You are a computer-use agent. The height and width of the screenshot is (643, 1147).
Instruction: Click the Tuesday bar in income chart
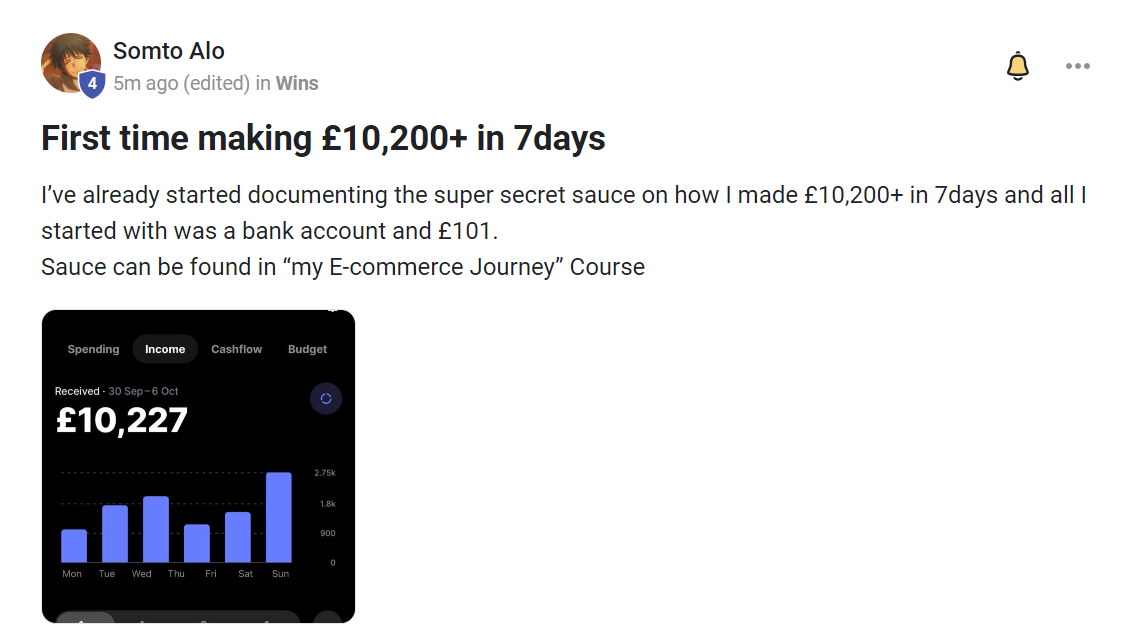[x=115, y=534]
